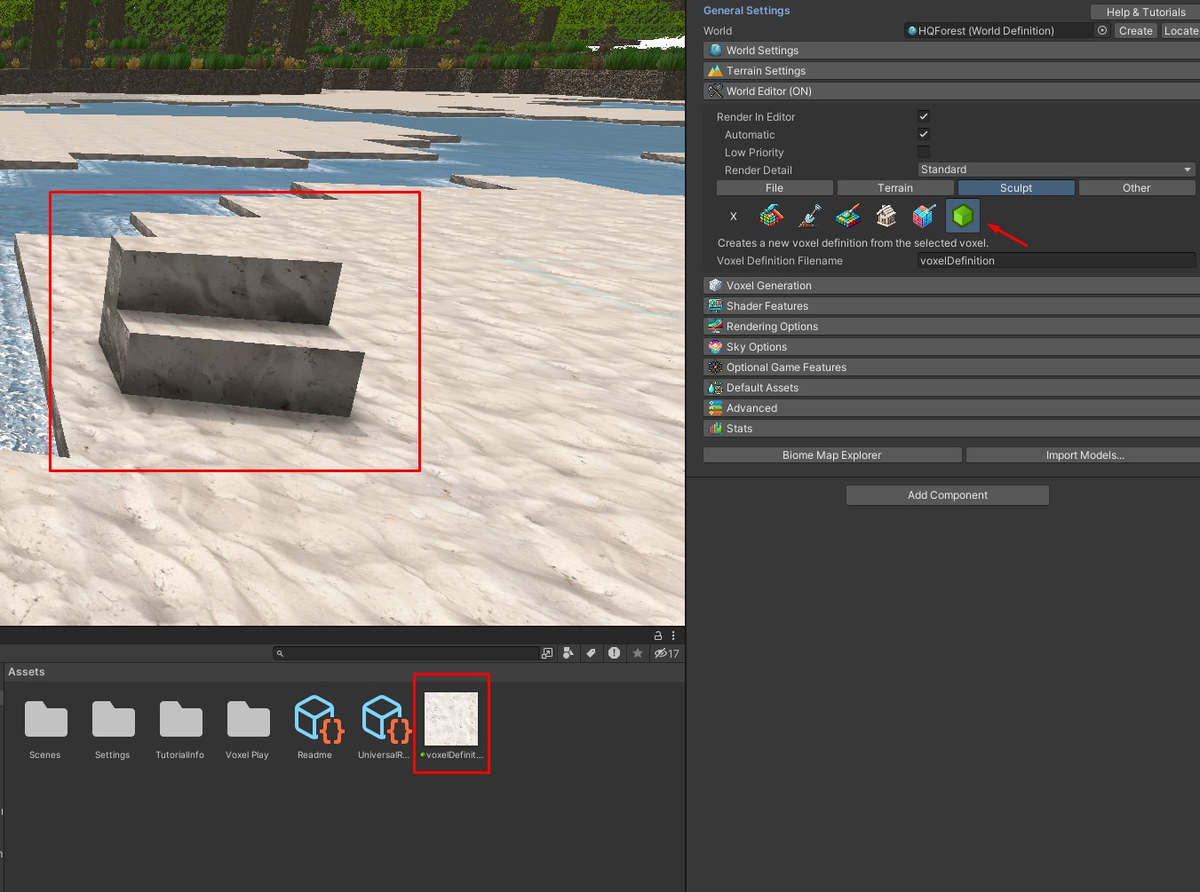Toggle scene visibility count showing 17 hidden items
The width and height of the screenshot is (1200, 892).
tap(666, 653)
